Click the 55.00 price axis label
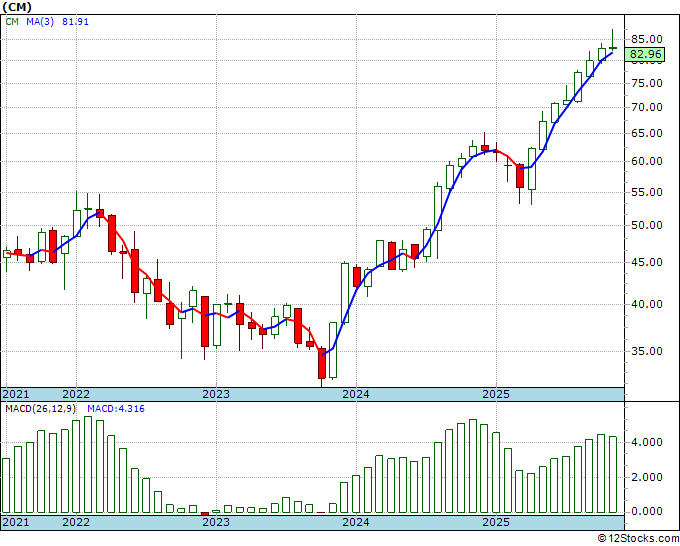 click(x=646, y=192)
